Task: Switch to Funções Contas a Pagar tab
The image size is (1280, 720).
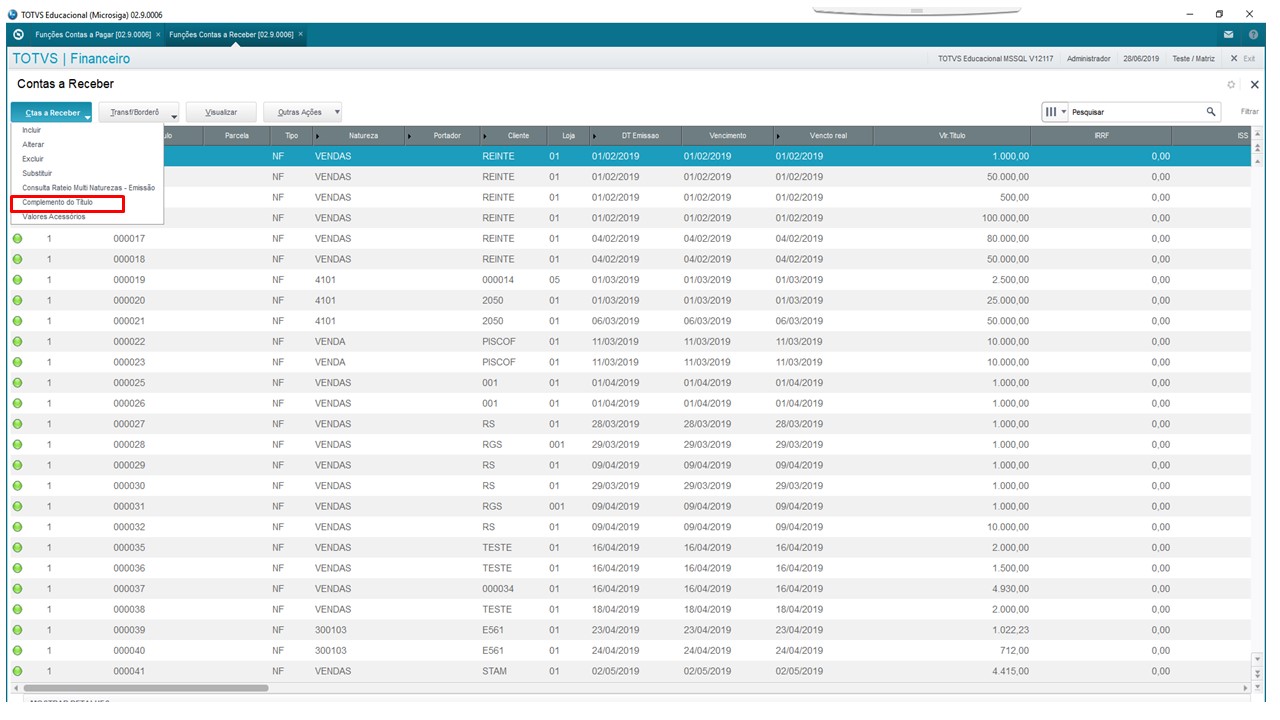Action: (93, 34)
